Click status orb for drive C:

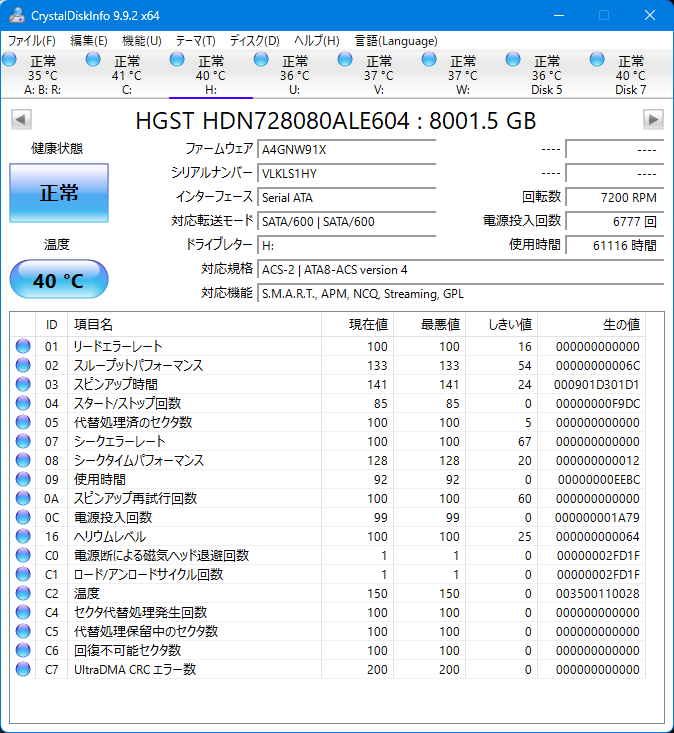pyautogui.click(x=93, y=60)
